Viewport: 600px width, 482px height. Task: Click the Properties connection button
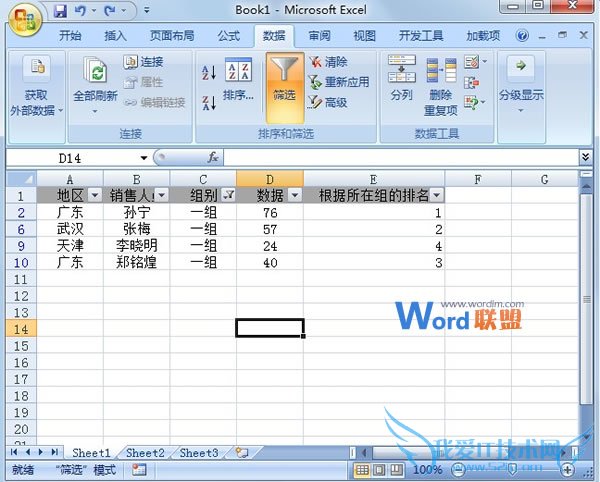pyautogui.click(x=144, y=82)
